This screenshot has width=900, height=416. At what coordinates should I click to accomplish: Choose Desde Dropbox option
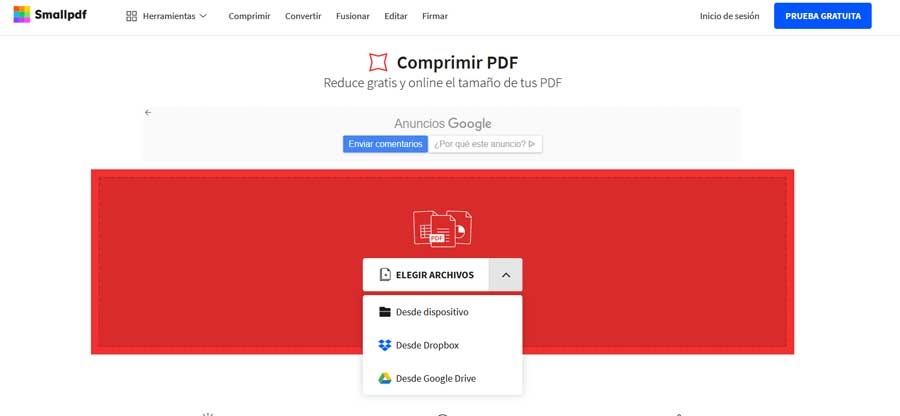(x=443, y=345)
